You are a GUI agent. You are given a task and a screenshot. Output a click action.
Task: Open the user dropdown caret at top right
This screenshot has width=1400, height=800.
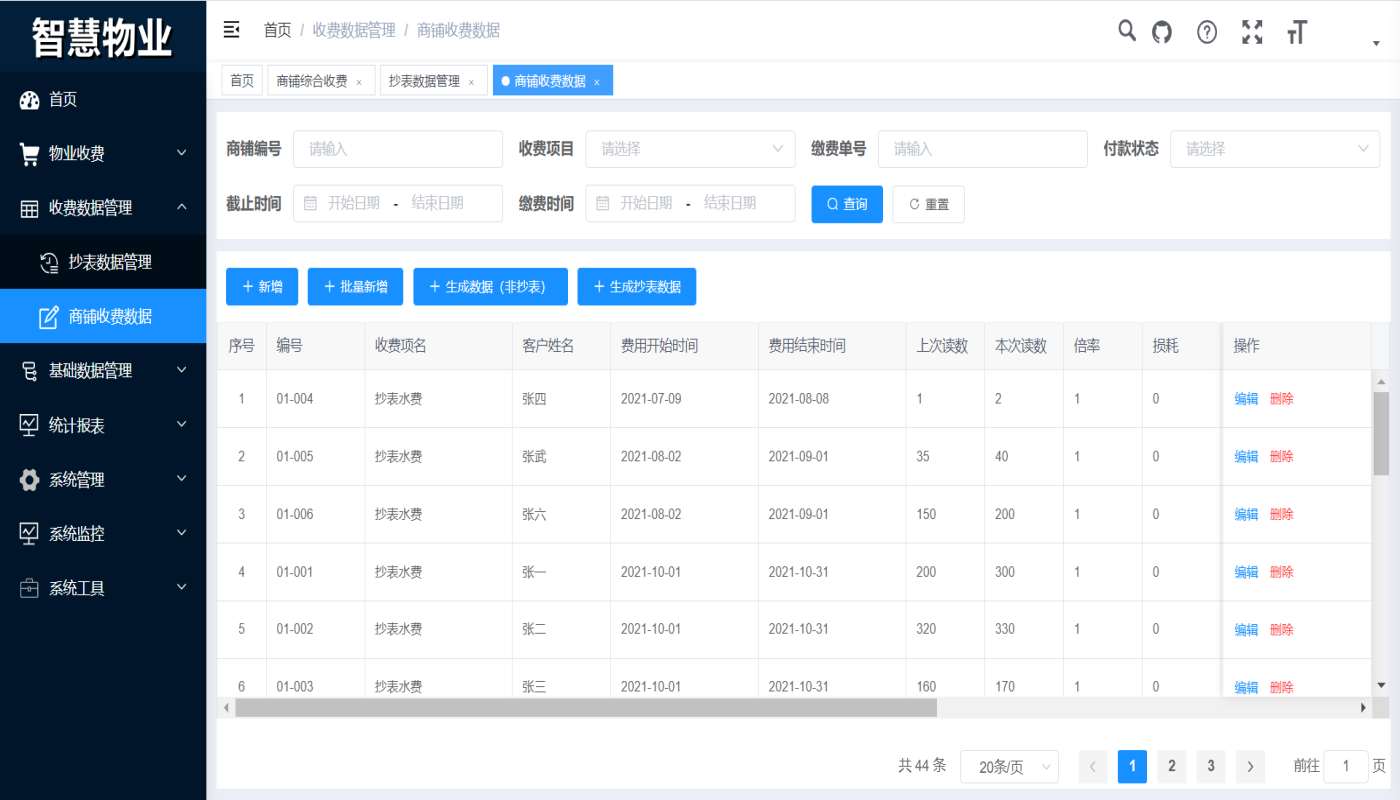tap(1376, 44)
